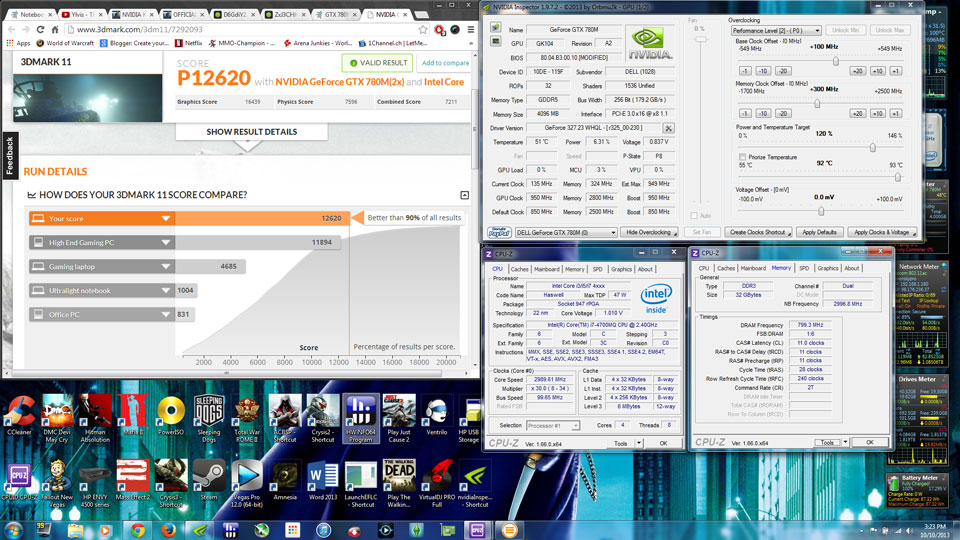This screenshot has height=540, width=960.
Task: Open Performance Level dropdown
Action: click(x=775, y=30)
